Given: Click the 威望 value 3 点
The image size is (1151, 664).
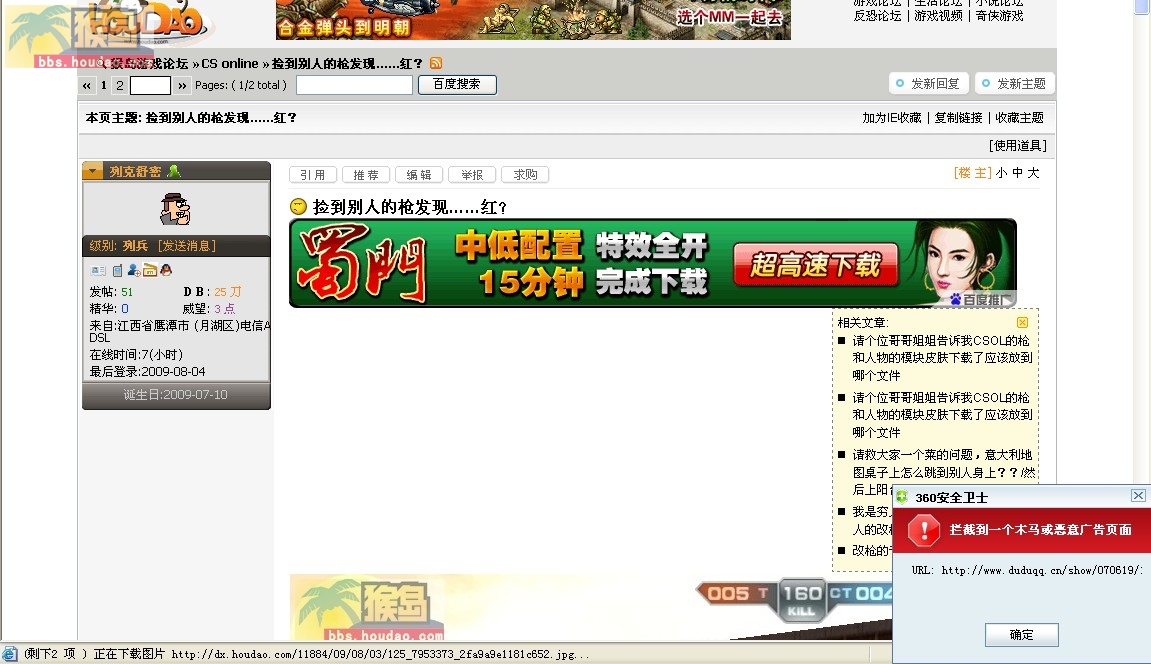Looking at the screenshot, I should (x=225, y=309).
